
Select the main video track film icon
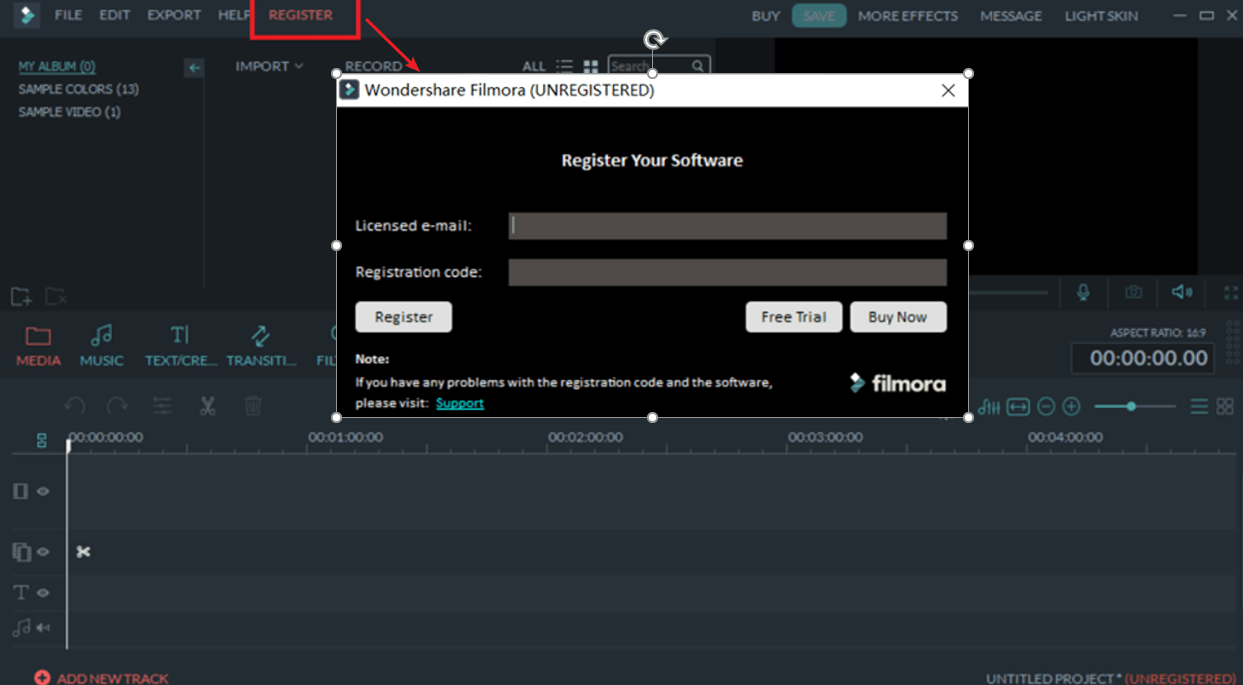click(20, 491)
